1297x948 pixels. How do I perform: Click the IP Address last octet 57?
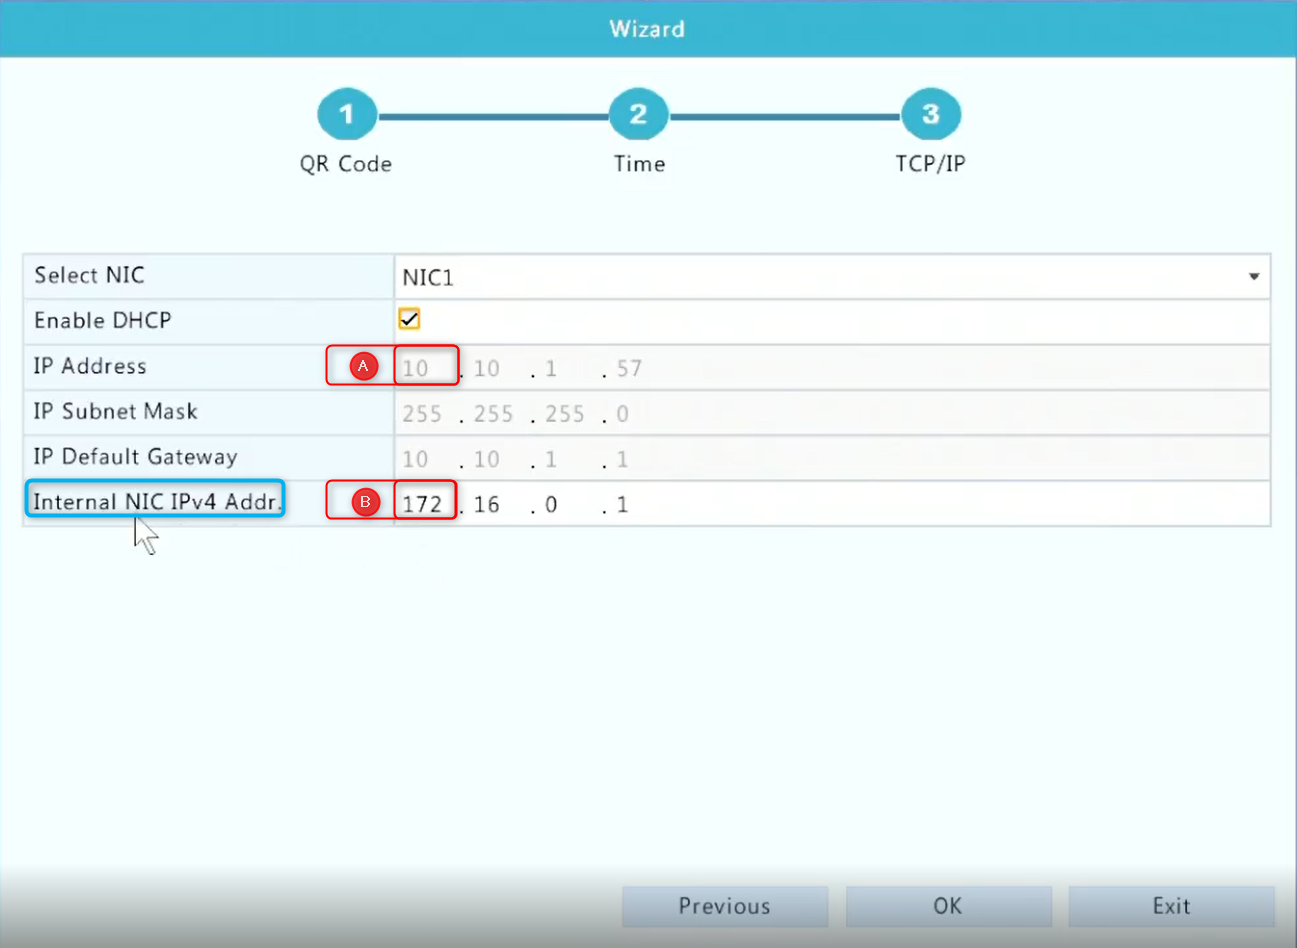[629, 368]
